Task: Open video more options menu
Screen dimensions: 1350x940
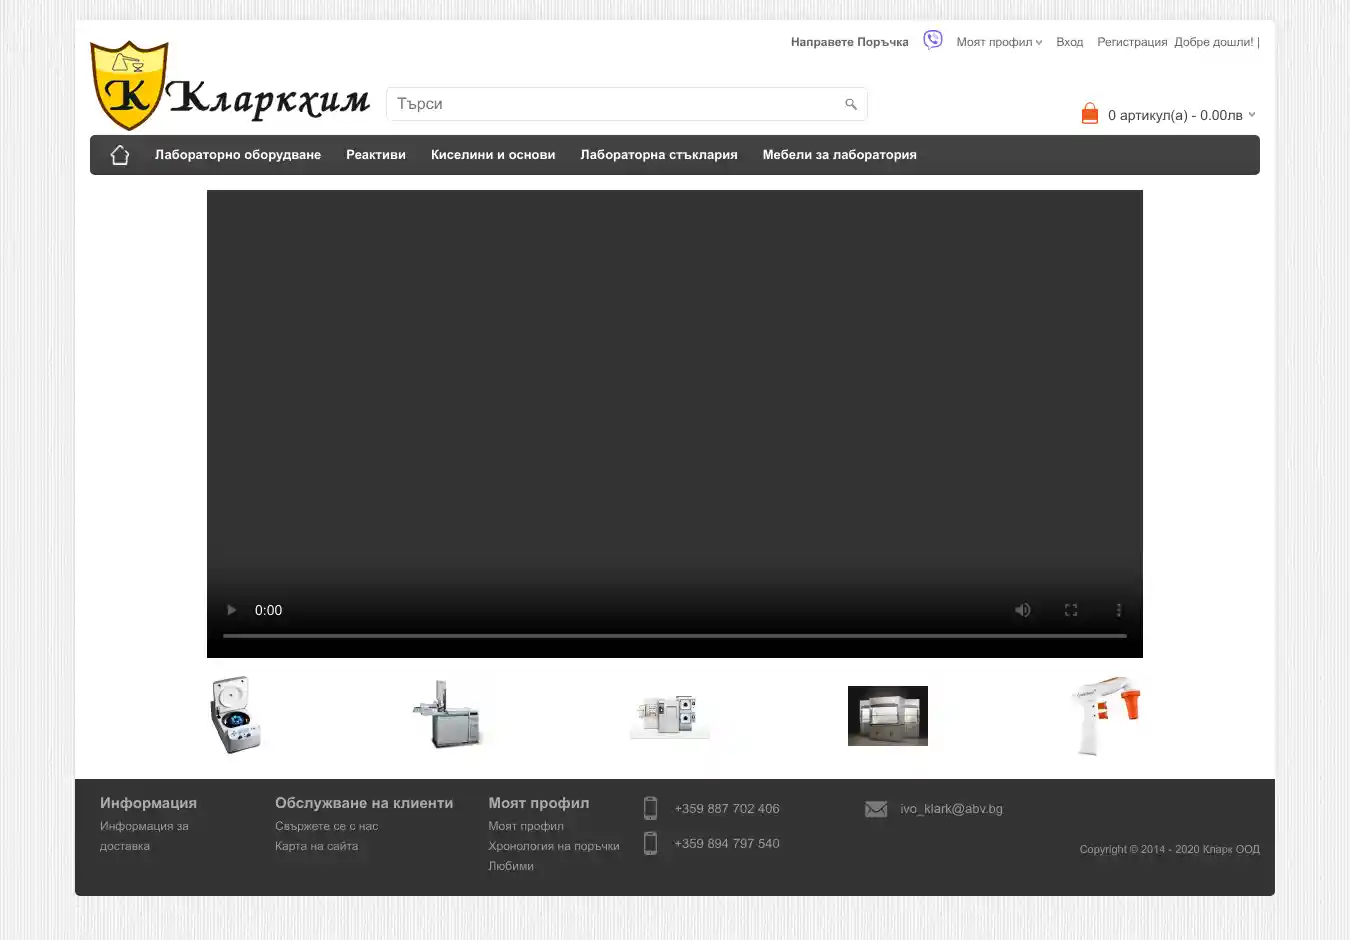Action: 1118,610
